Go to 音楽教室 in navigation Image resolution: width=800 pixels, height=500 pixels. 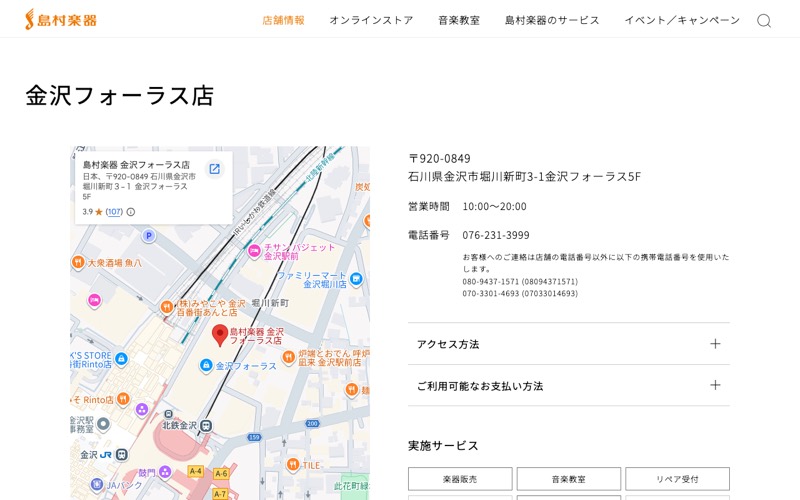459,20
